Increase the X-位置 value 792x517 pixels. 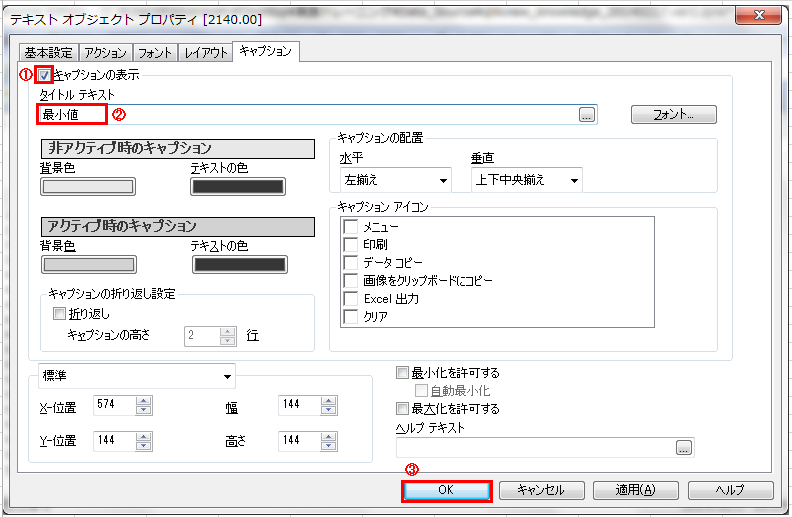pos(144,401)
